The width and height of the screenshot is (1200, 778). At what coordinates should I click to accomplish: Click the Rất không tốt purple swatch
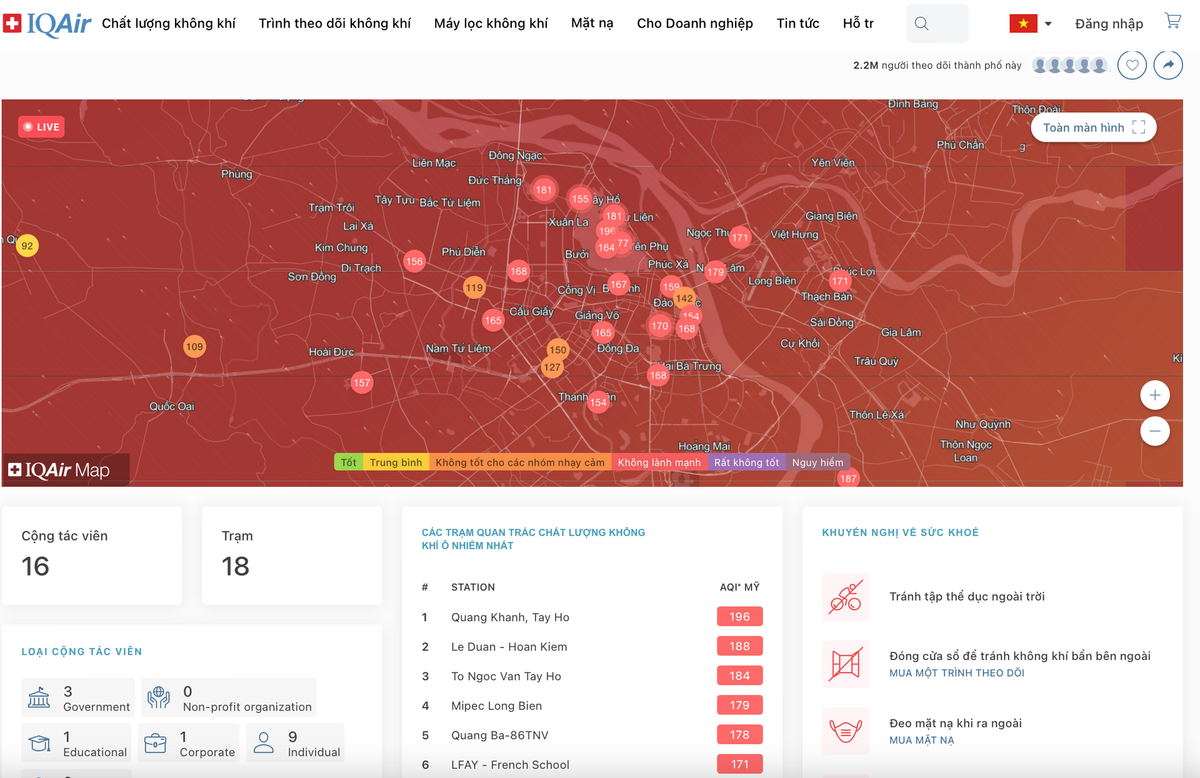pyautogui.click(x=746, y=462)
